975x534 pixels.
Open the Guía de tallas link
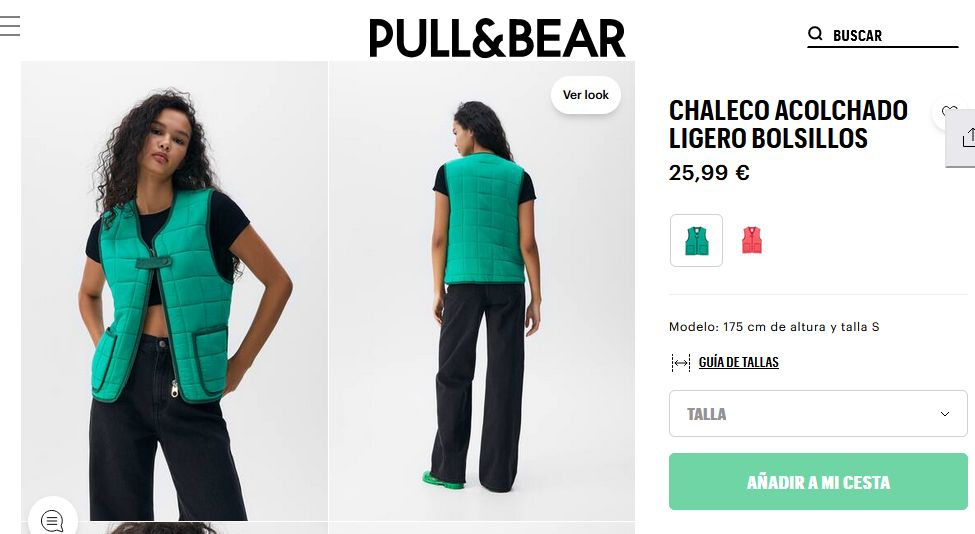[738, 362]
